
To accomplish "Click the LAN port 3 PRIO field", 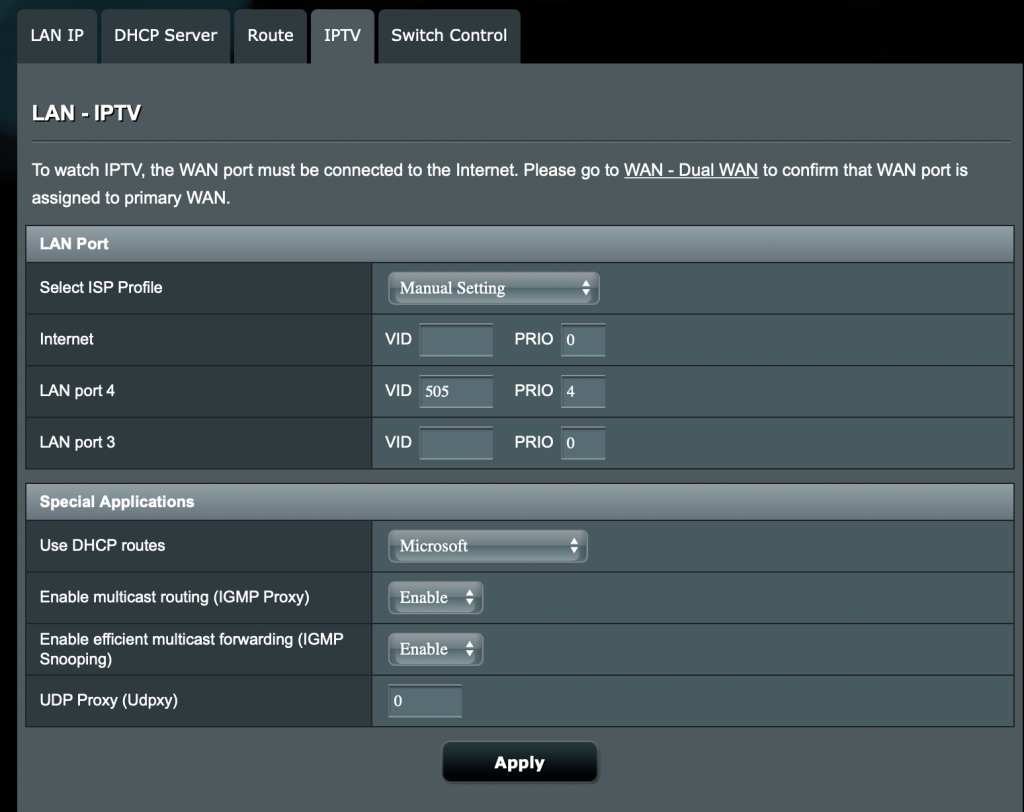I will point(583,442).
